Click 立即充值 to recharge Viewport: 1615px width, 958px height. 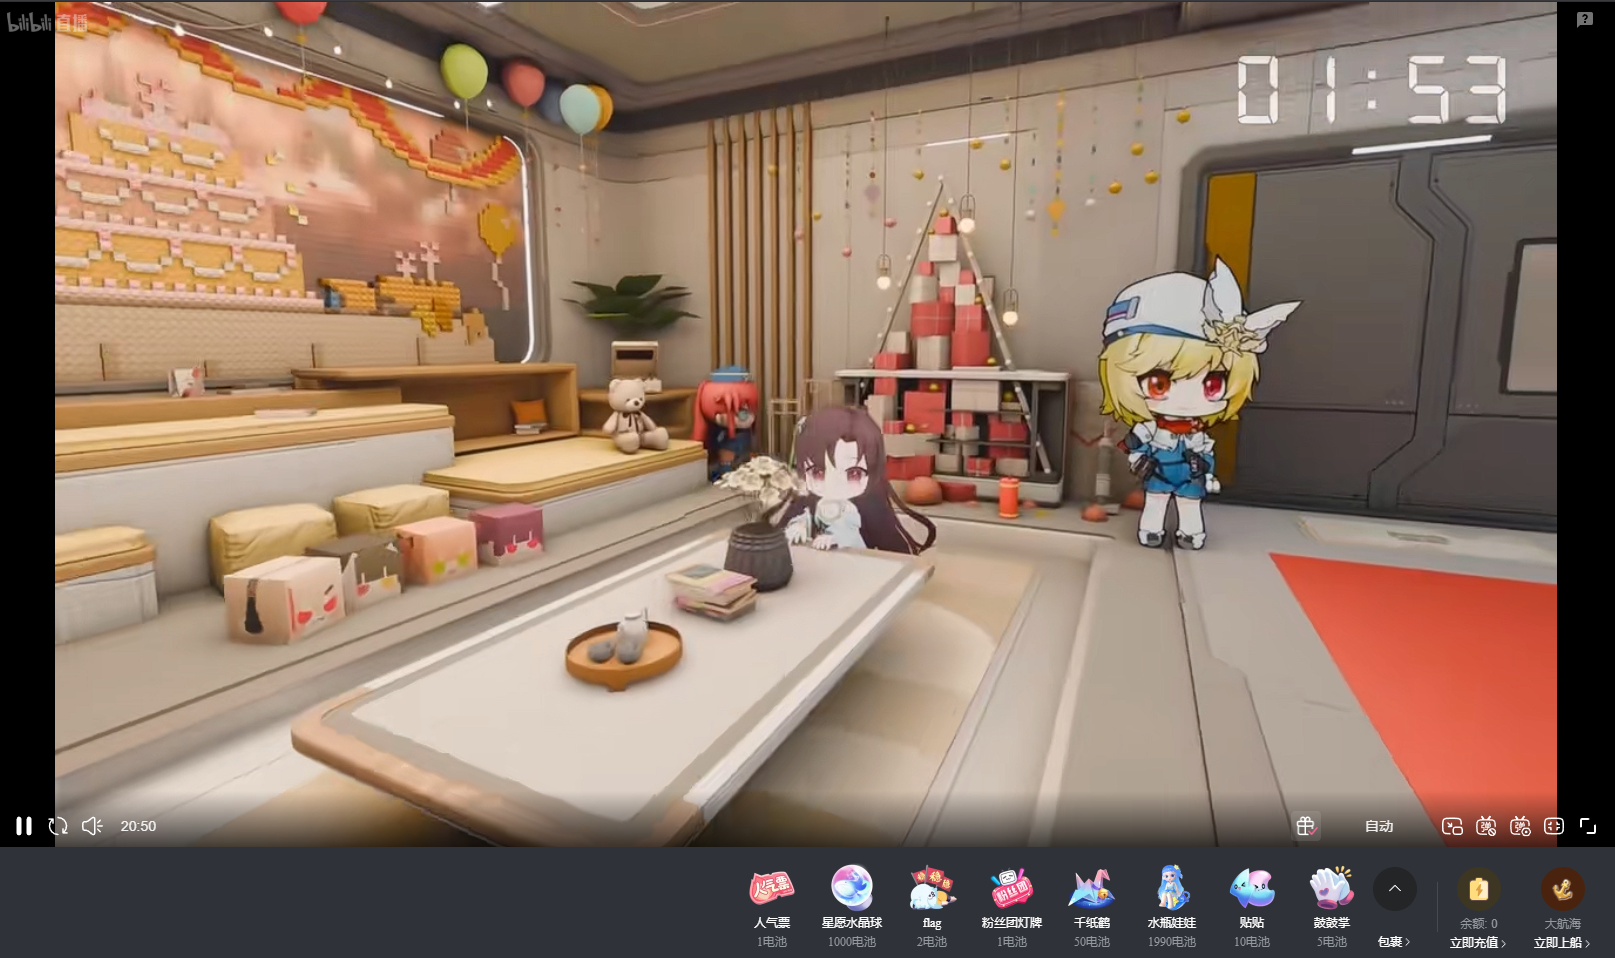click(1478, 943)
